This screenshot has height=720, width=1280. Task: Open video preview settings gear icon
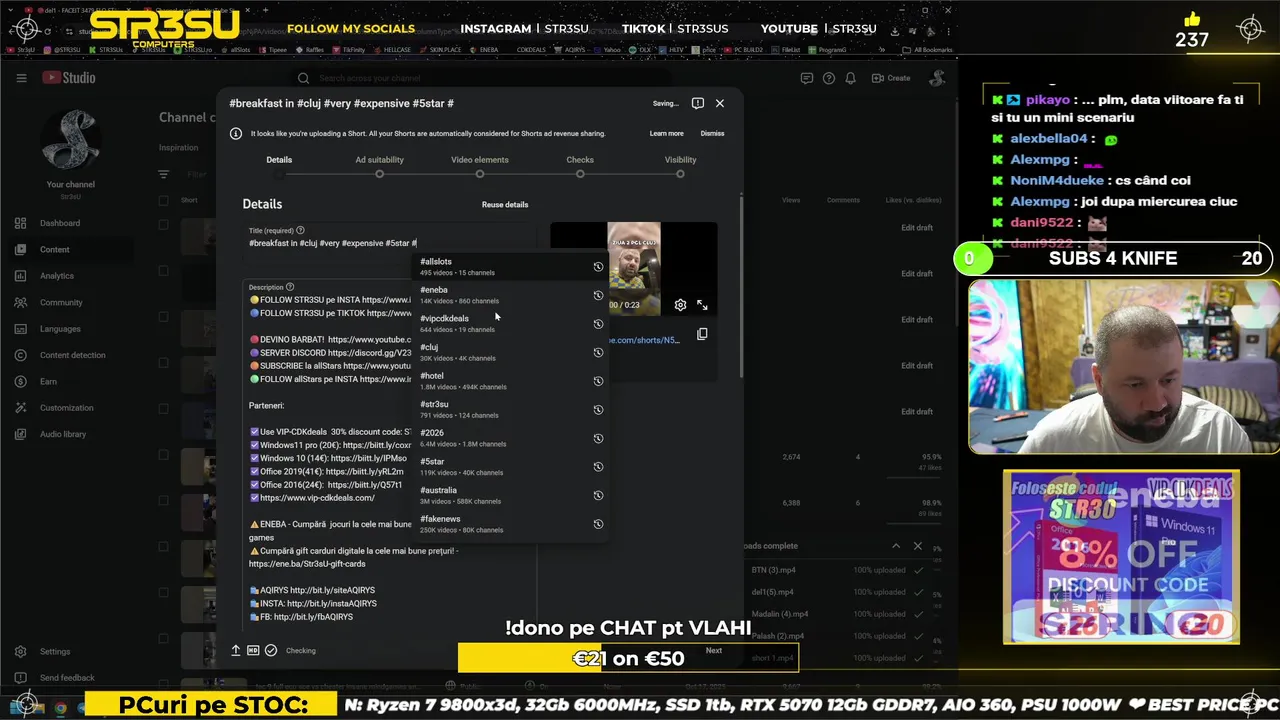(x=680, y=305)
